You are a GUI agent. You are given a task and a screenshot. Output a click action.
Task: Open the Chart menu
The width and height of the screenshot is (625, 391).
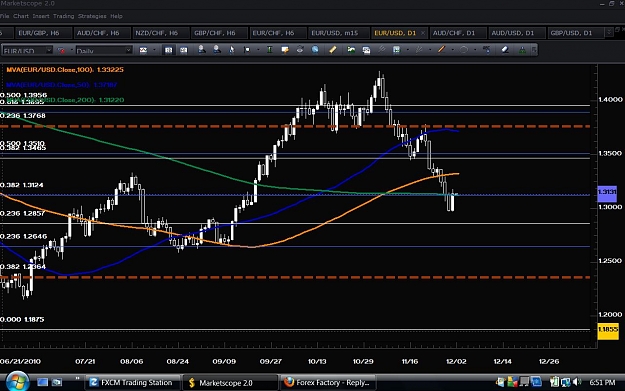click(21, 16)
